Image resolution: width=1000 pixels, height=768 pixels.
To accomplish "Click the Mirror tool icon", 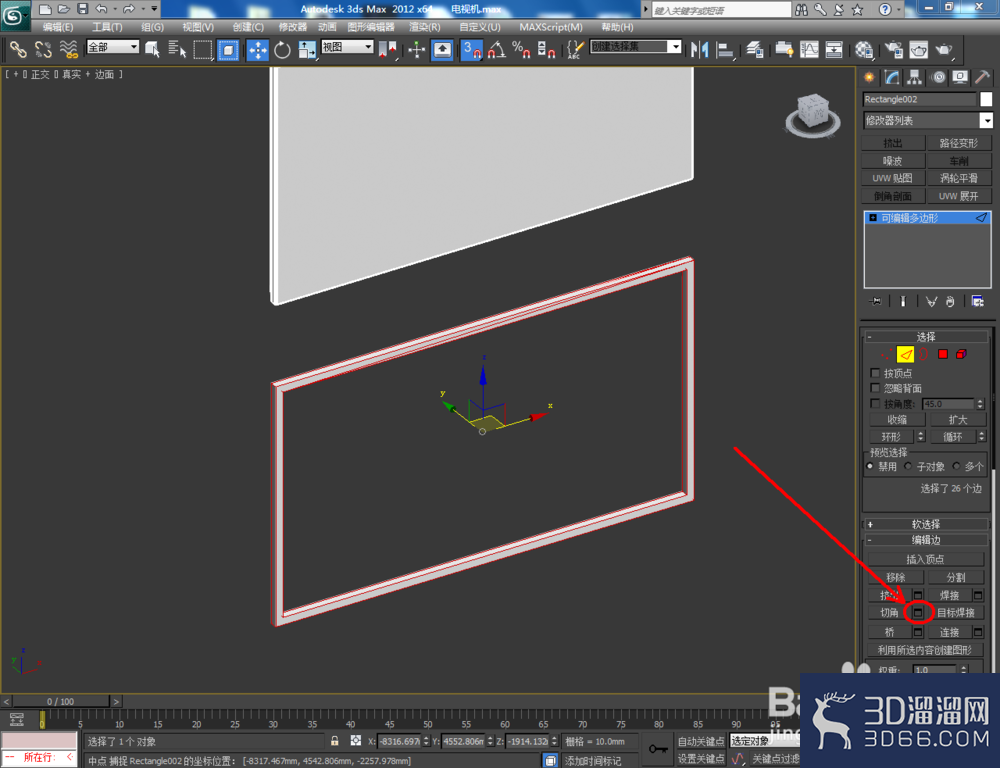I will (x=699, y=49).
